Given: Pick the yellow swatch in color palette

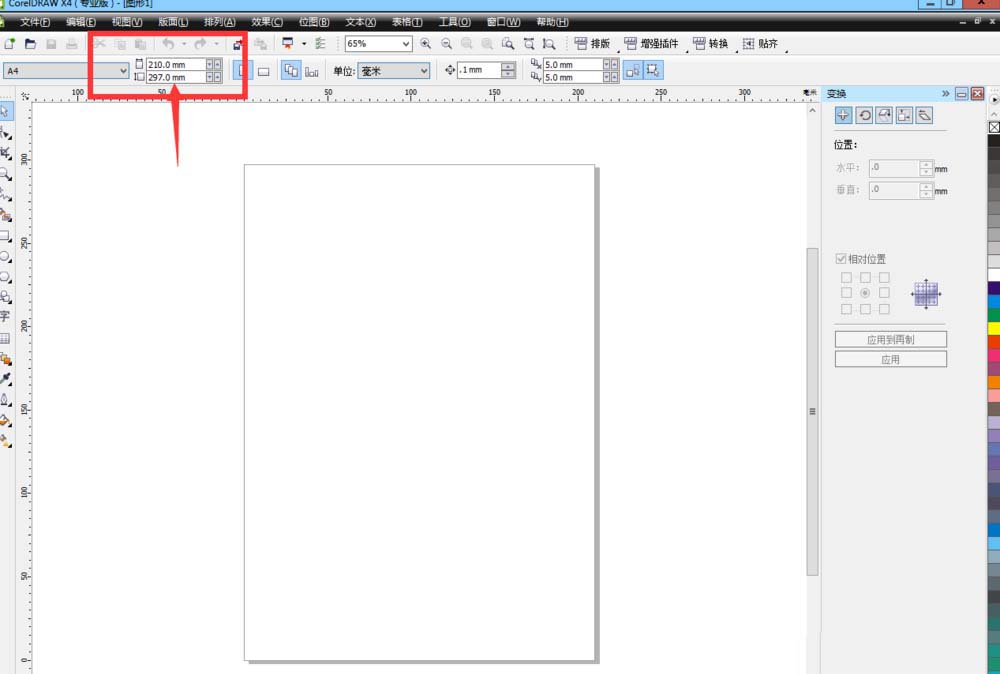Looking at the screenshot, I should coord(994,329).
